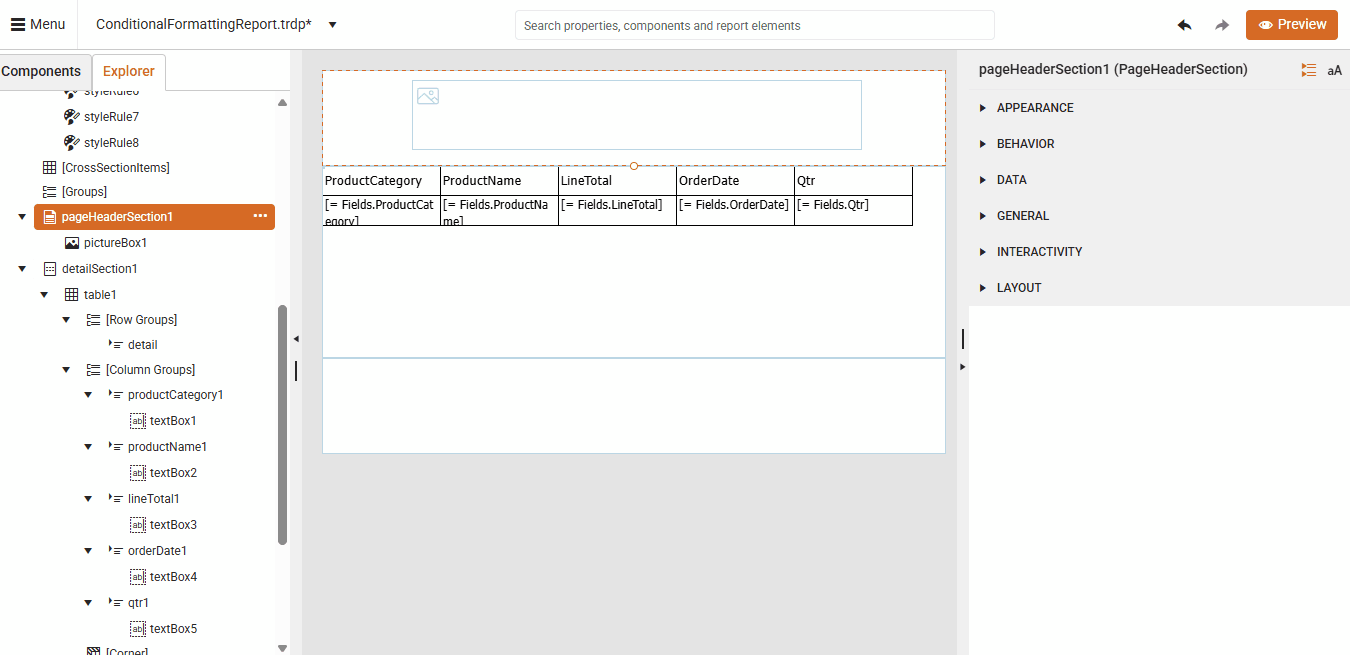Image resolution: width=1350 pixels, height=655 pixels.
Task: Select the [= Fields.LineTotal] cell
Action: (x=617, y=210)
